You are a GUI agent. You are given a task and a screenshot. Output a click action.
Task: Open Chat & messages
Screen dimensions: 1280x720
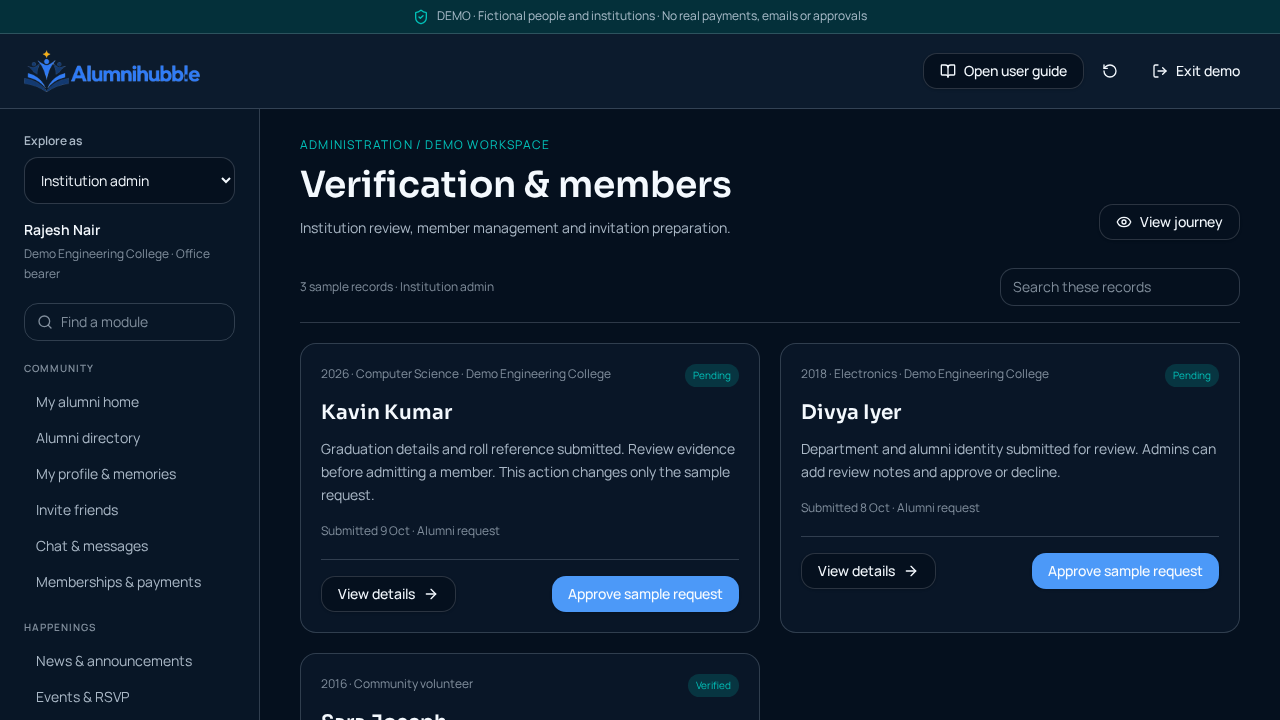(92, 546)
